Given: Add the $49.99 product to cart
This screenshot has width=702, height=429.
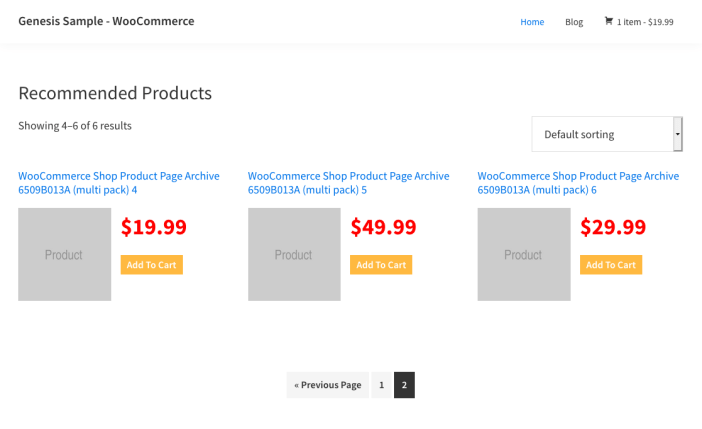Looking at the screenshot, I should tap(381, 265).
